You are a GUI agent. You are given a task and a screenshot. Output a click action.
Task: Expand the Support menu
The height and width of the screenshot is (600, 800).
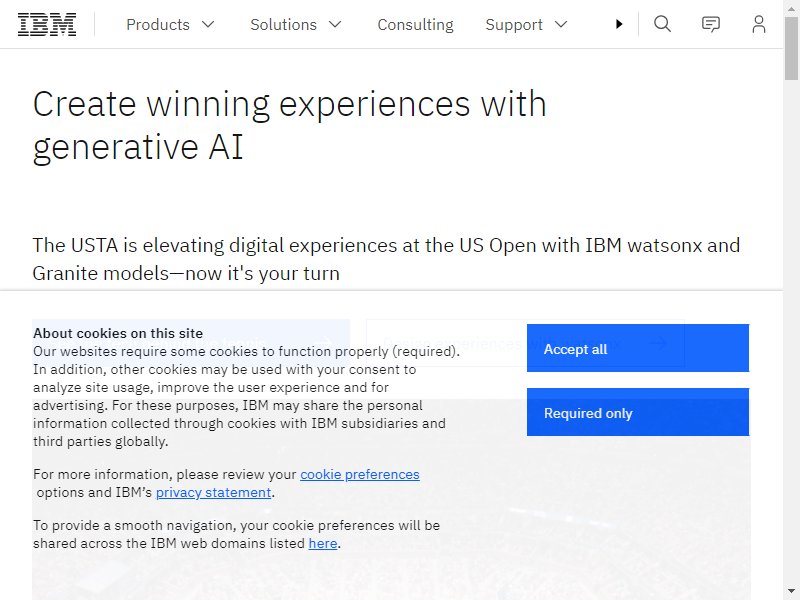(526, 24)
